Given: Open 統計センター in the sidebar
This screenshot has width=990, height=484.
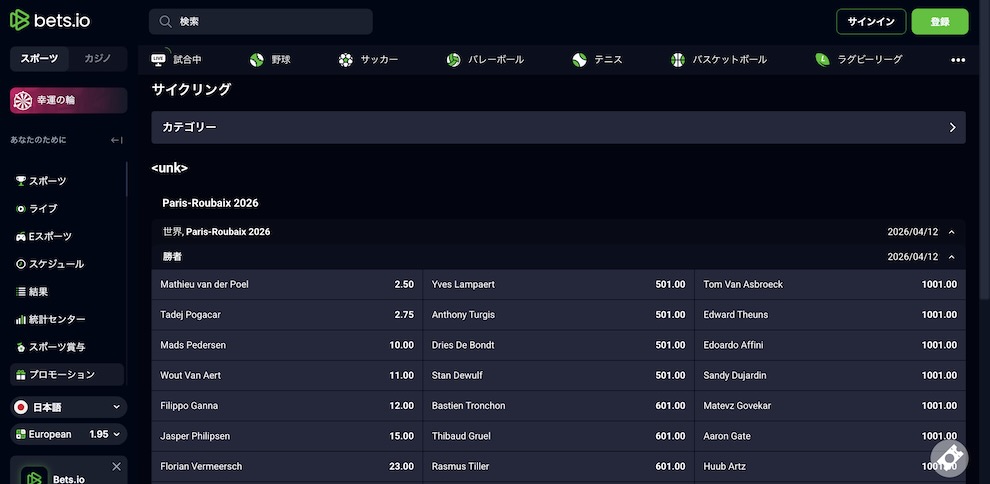Looking at the screenshot, I should 68,320.
